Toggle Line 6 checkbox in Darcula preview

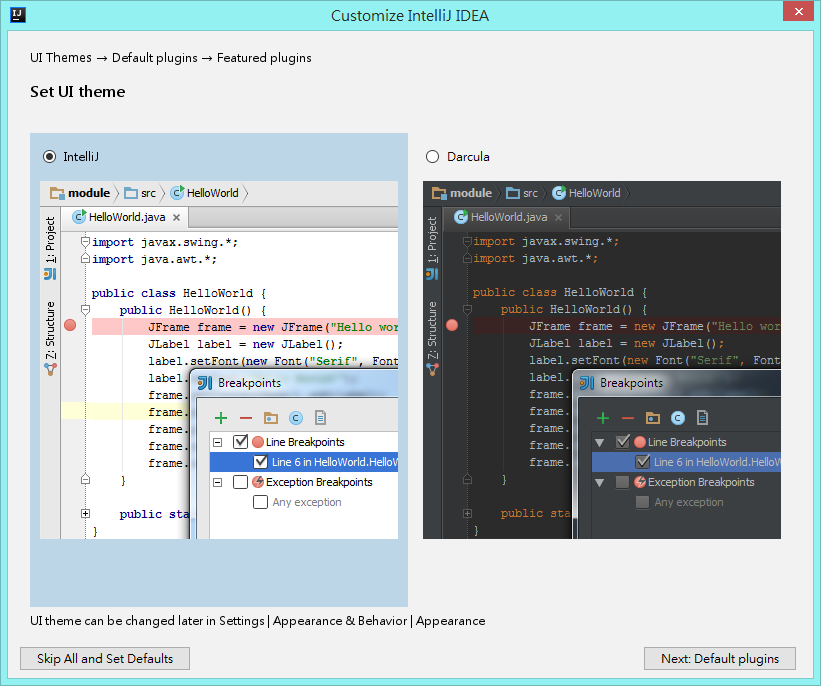(x=642, y=461)
